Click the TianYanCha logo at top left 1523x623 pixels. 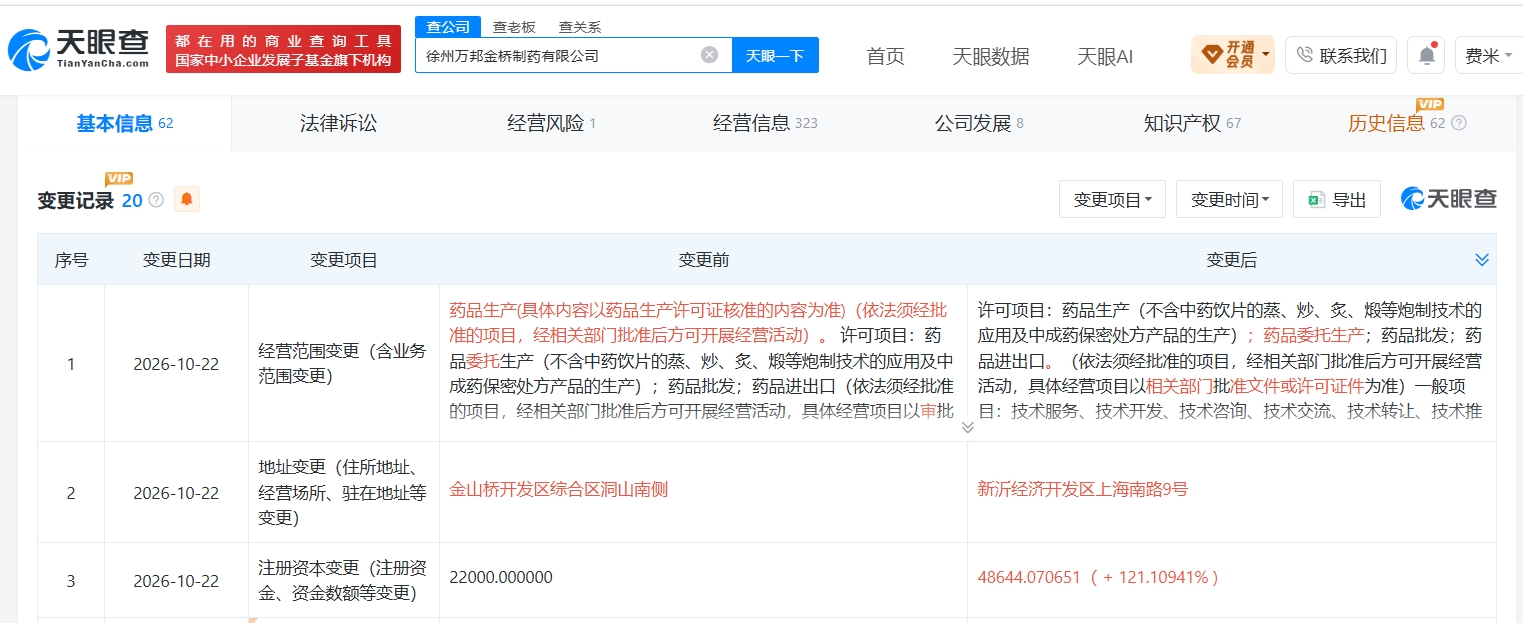pyautogui.click(x=79, y=48)
